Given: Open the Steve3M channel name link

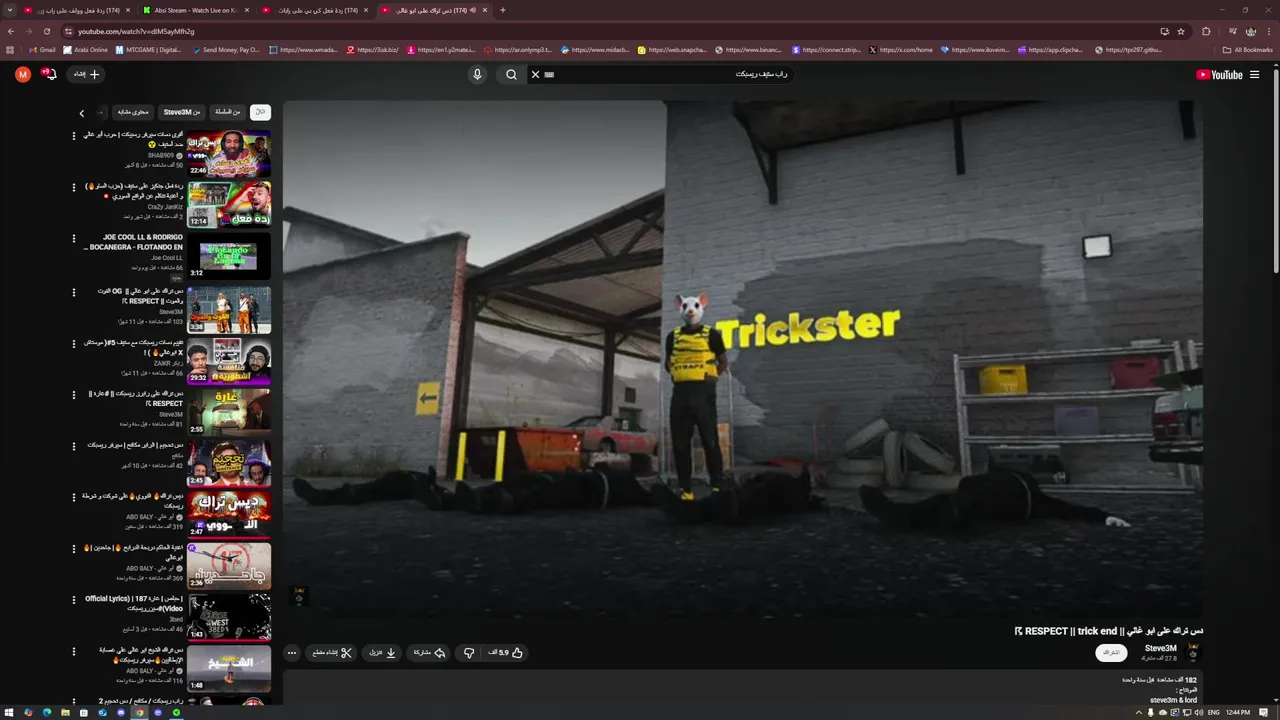Looking at the screenshot, I should pos(1160,648).
